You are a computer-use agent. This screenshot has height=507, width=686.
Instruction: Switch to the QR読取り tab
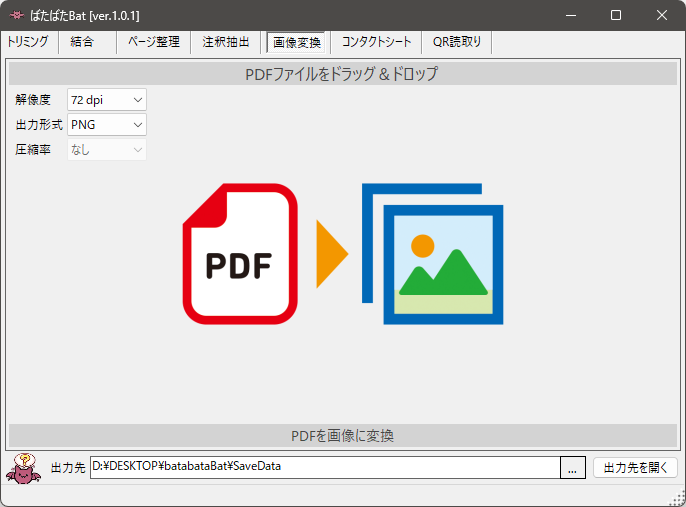[x=457, y=42]
